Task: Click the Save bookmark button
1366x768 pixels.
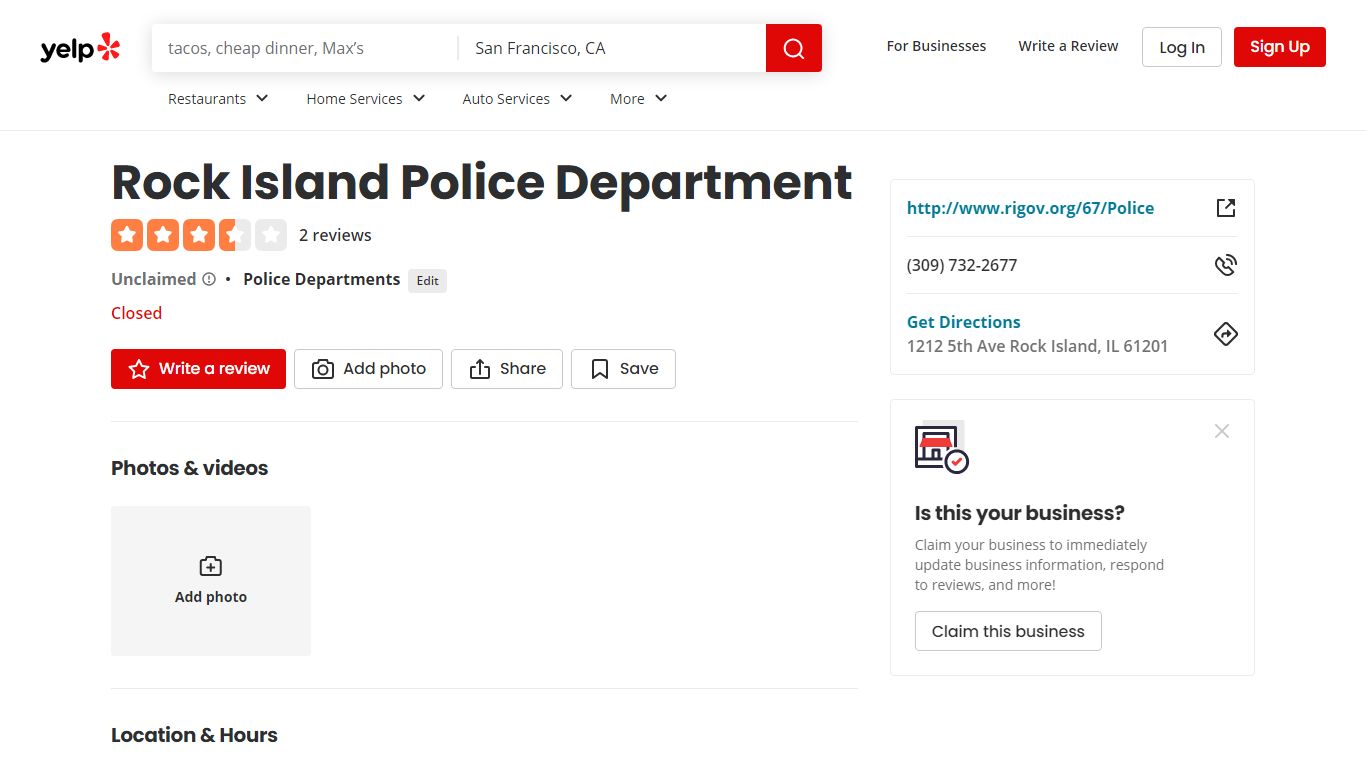Action: click(x=623, y=369)
